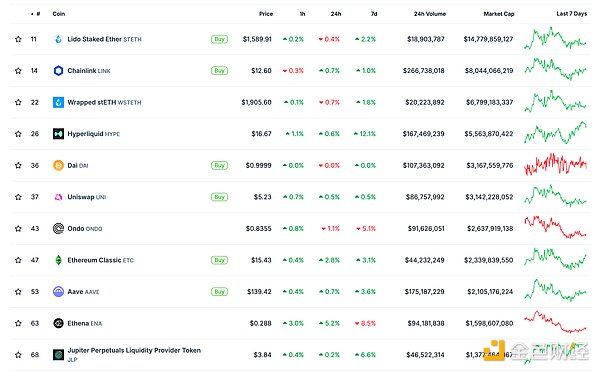Click the Uniswap unicorn logo
Viewport: 600px width, 372px height.
point(58,197)
